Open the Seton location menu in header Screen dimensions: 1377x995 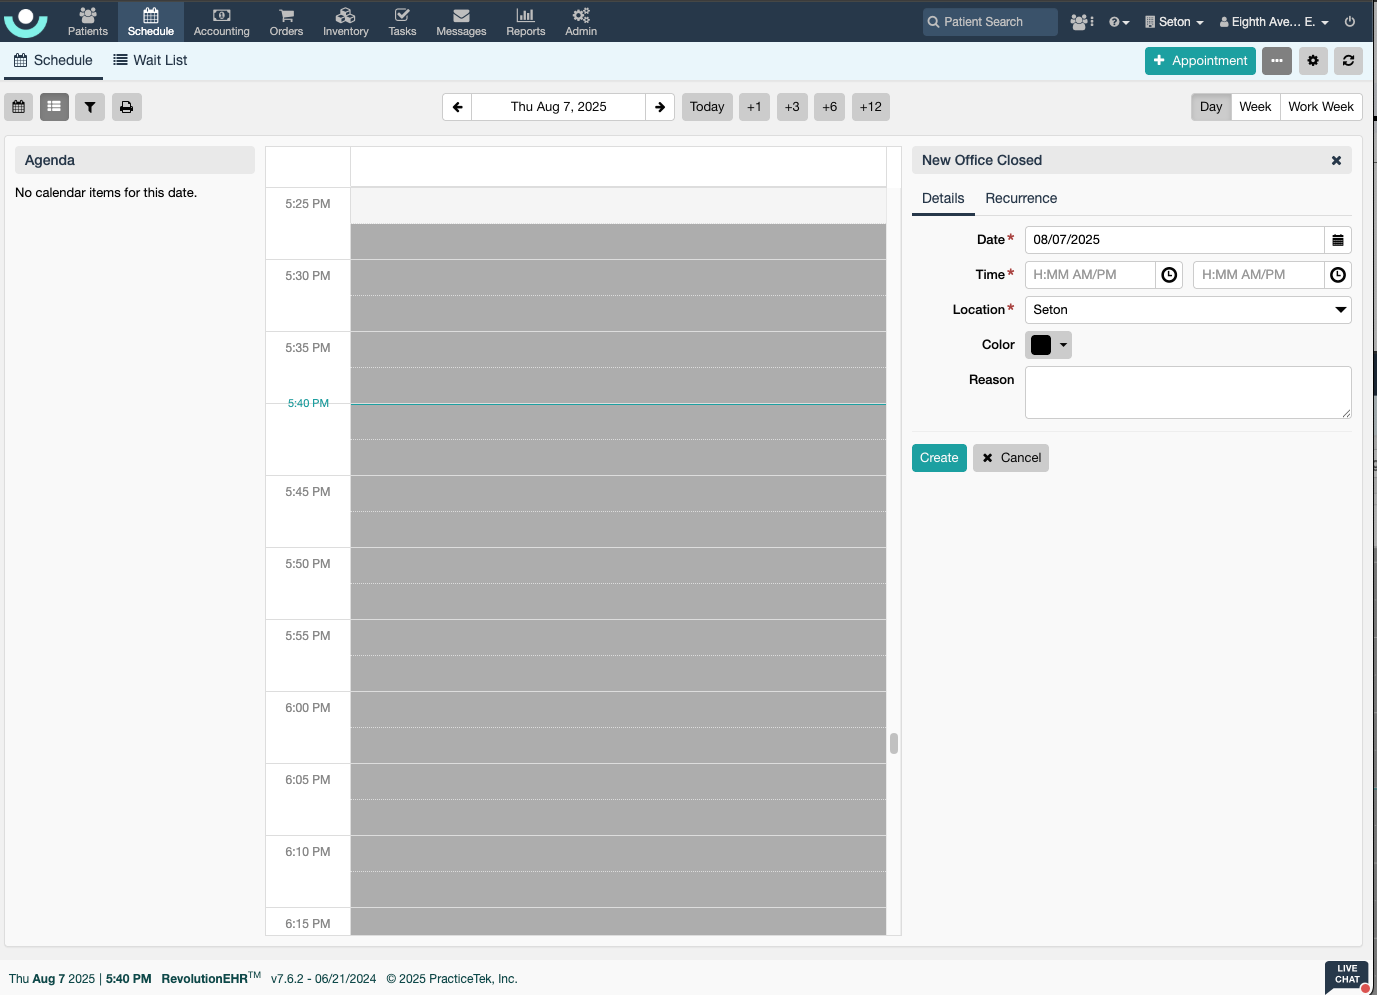point(1174,22)
